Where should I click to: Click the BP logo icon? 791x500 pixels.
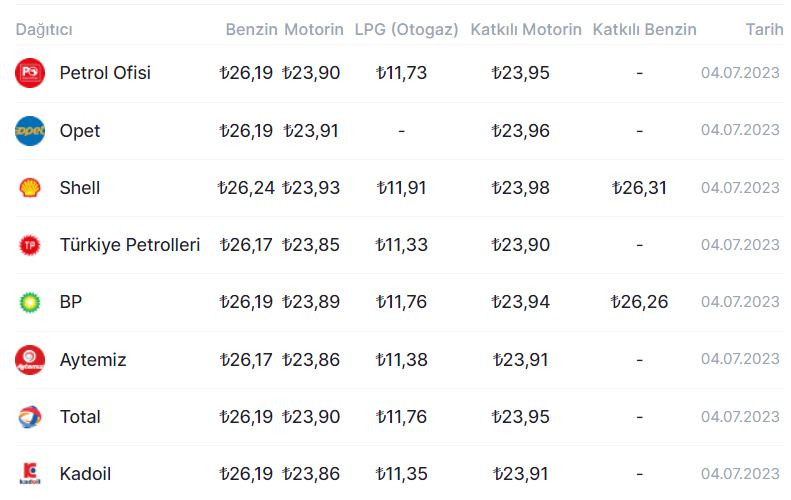(30, 302)
